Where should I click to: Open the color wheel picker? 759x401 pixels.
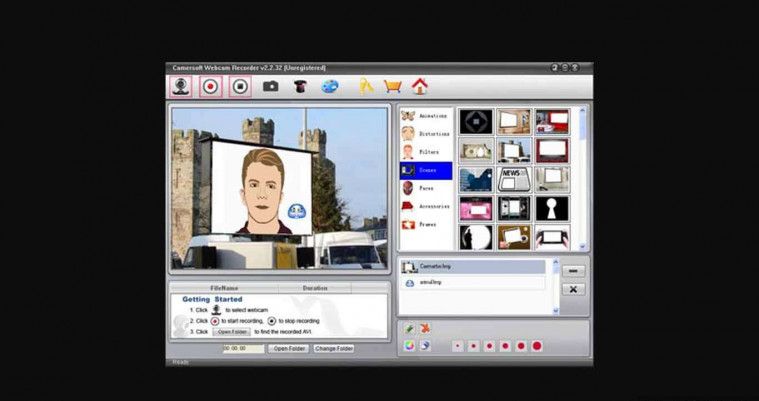click(x=410, y=346)
